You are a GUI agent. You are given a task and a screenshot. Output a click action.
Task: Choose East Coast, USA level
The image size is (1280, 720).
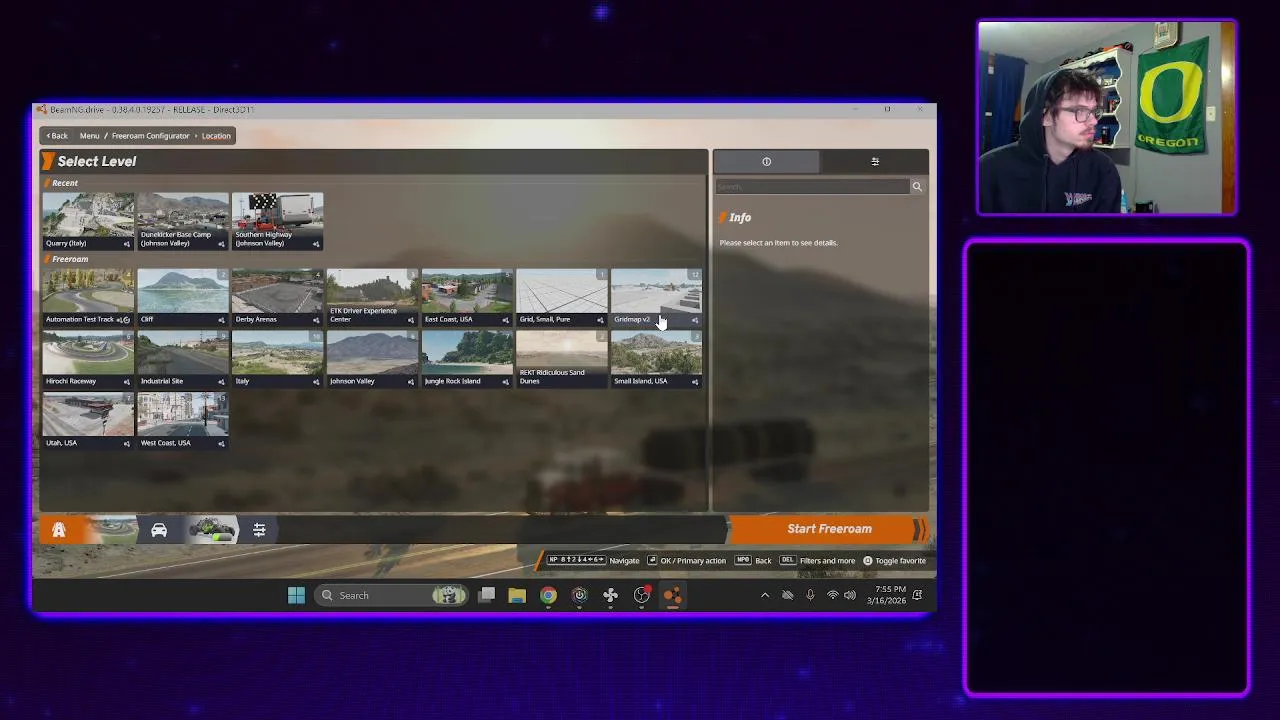pyautogui.click(x=467, y=297)
